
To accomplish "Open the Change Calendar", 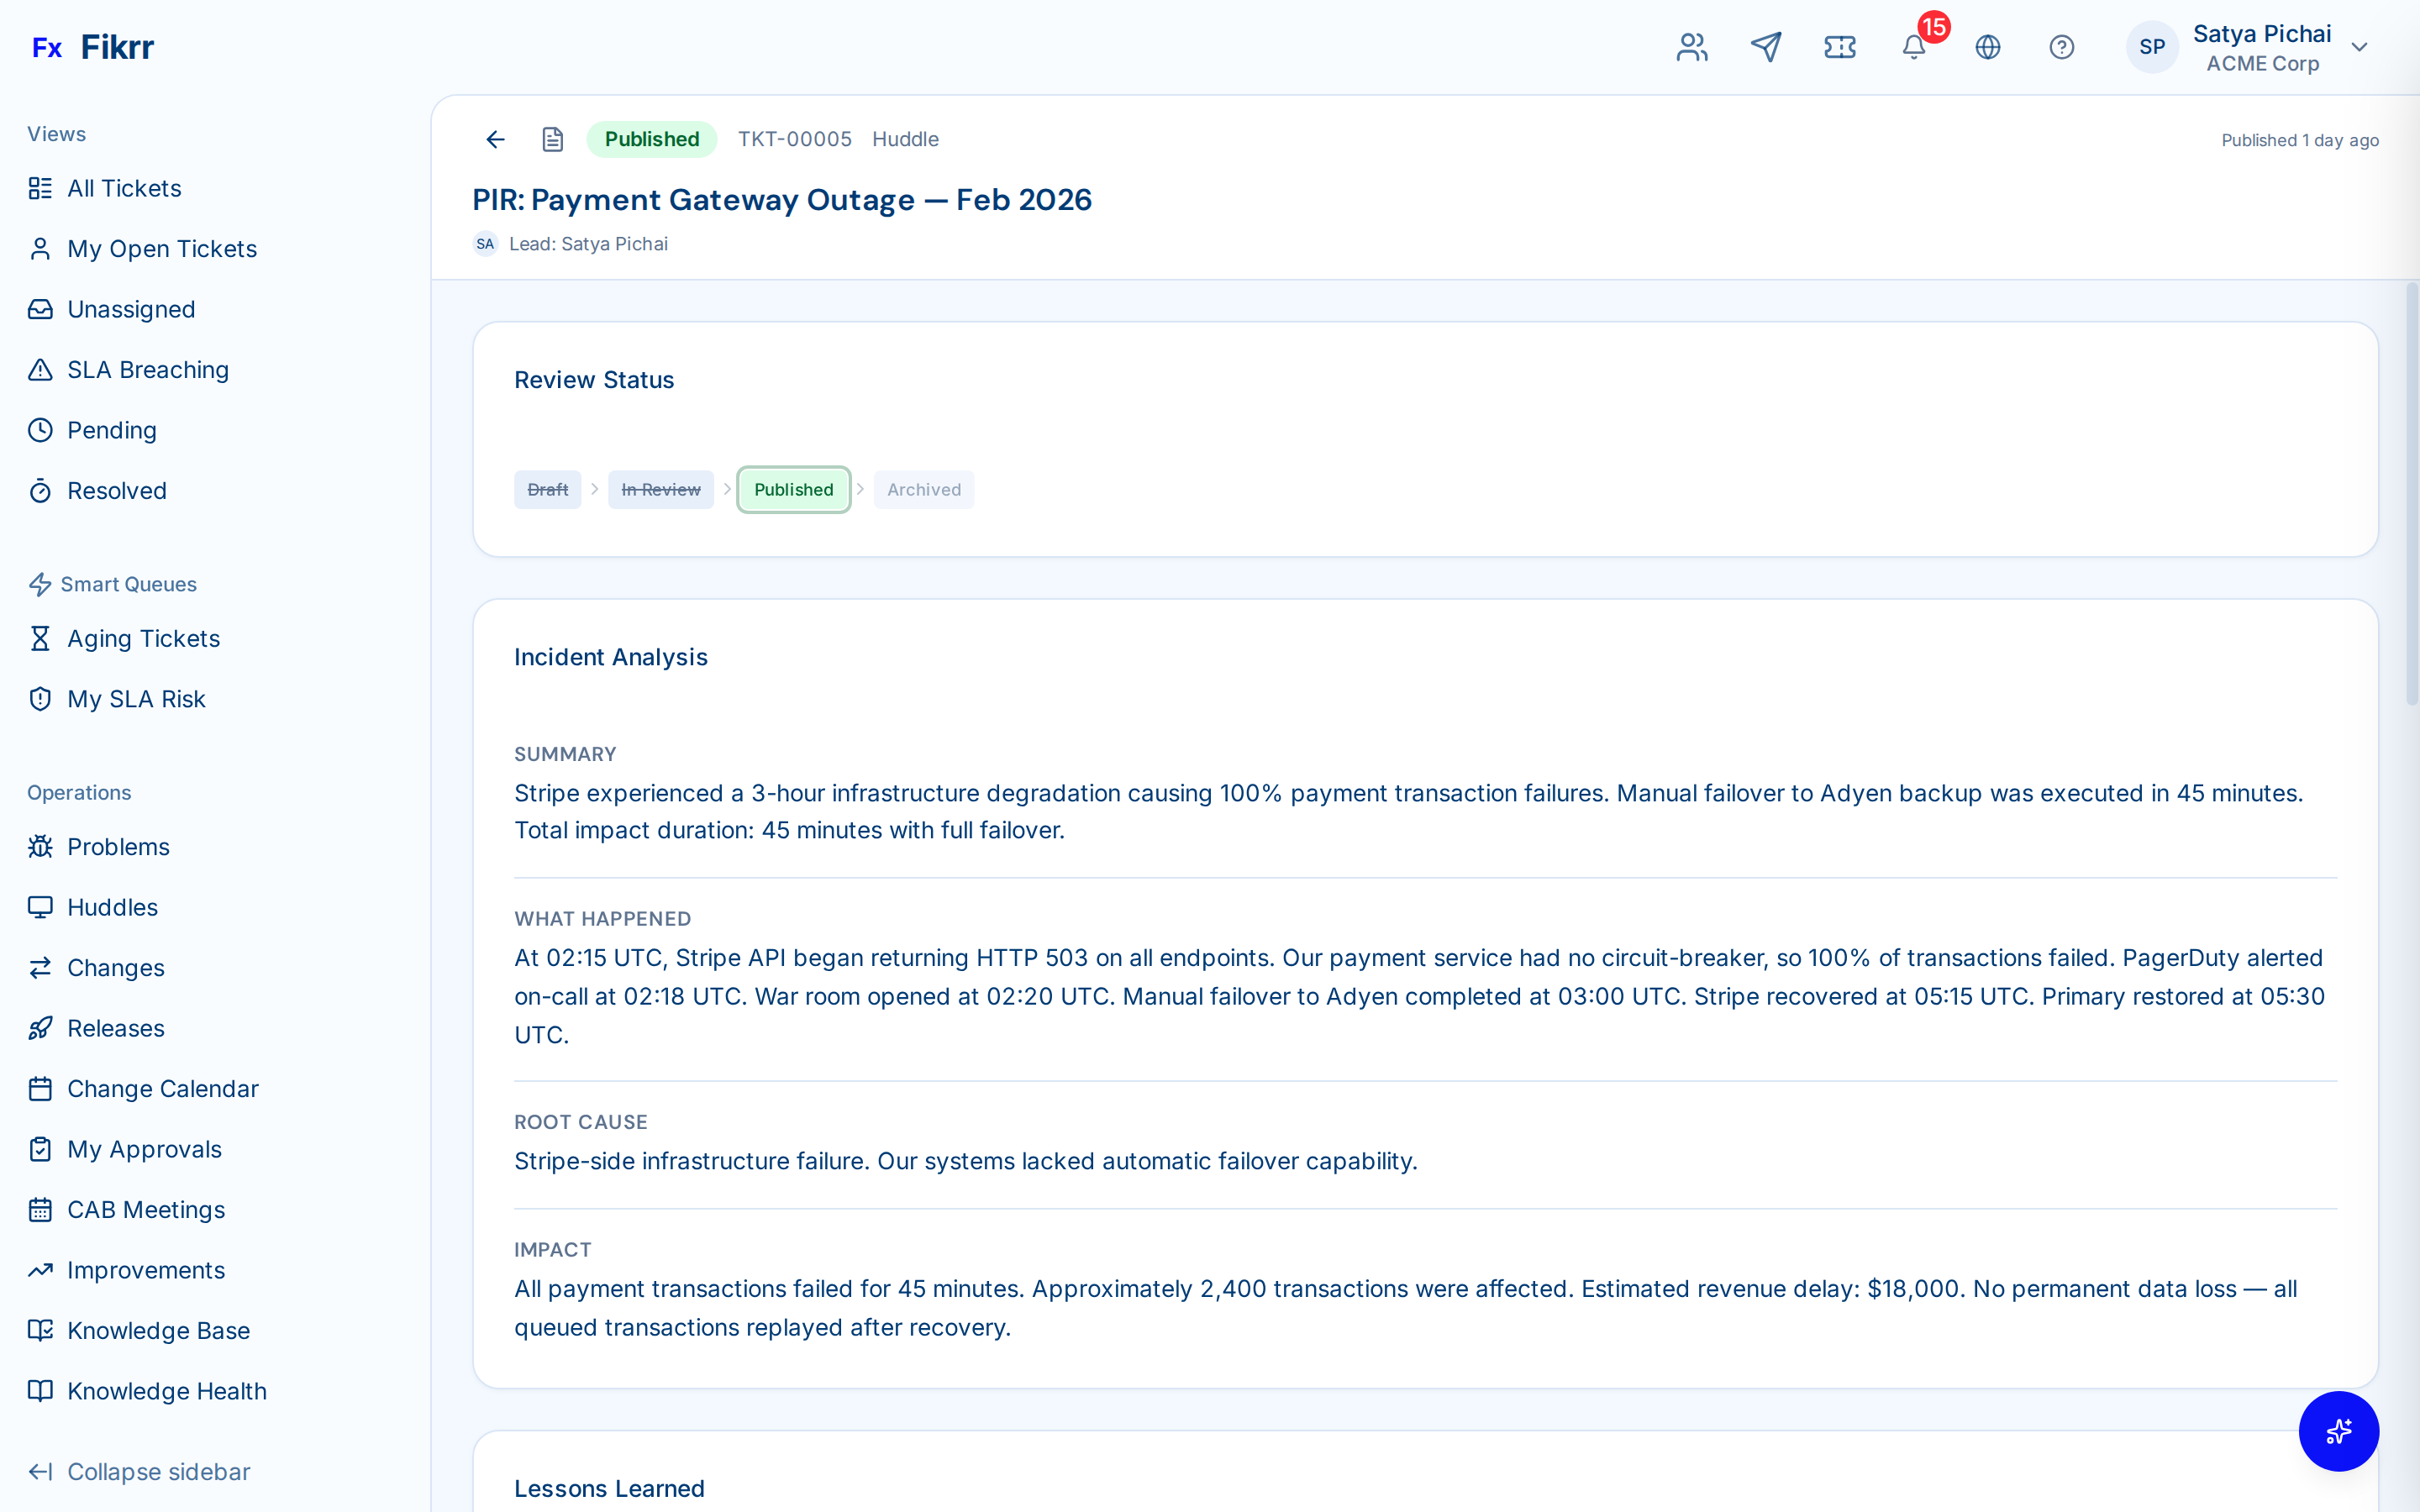I will tap(162, 1088).
